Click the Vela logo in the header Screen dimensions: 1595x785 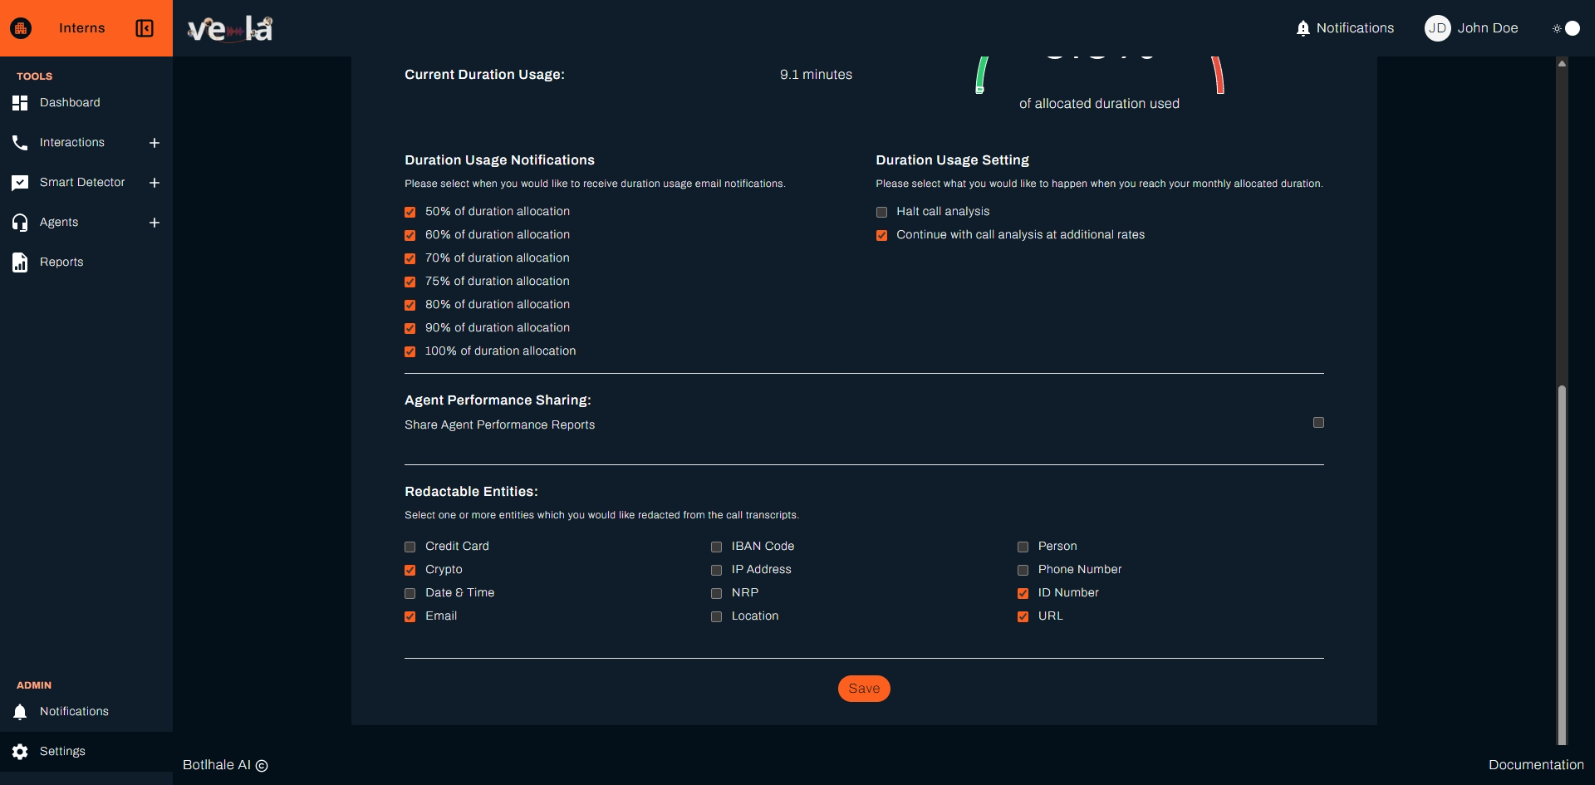click(230, 28)
